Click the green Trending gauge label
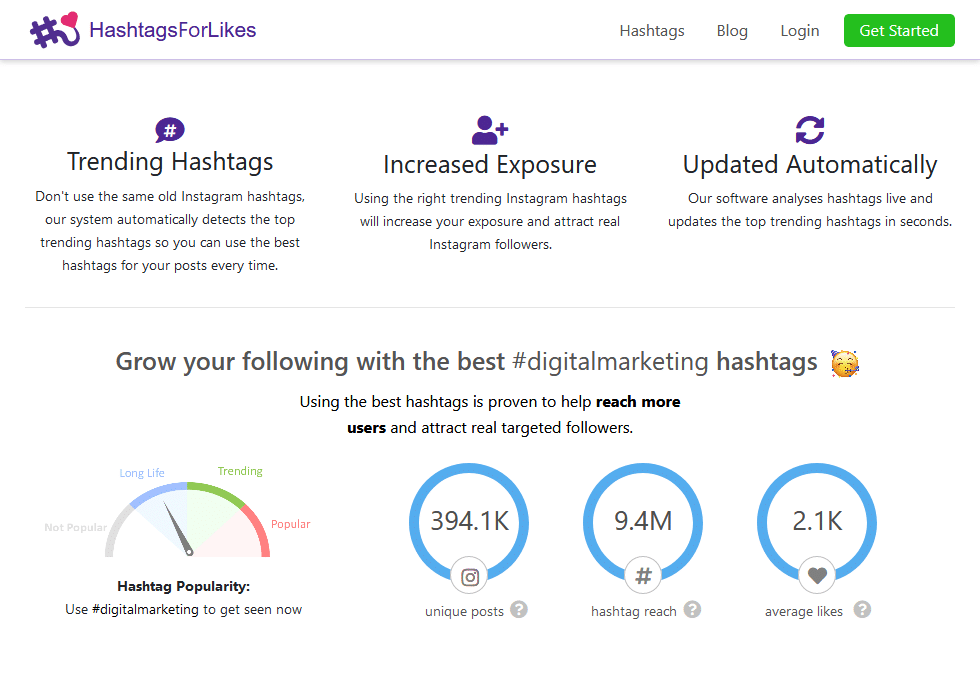 (240, 471)
